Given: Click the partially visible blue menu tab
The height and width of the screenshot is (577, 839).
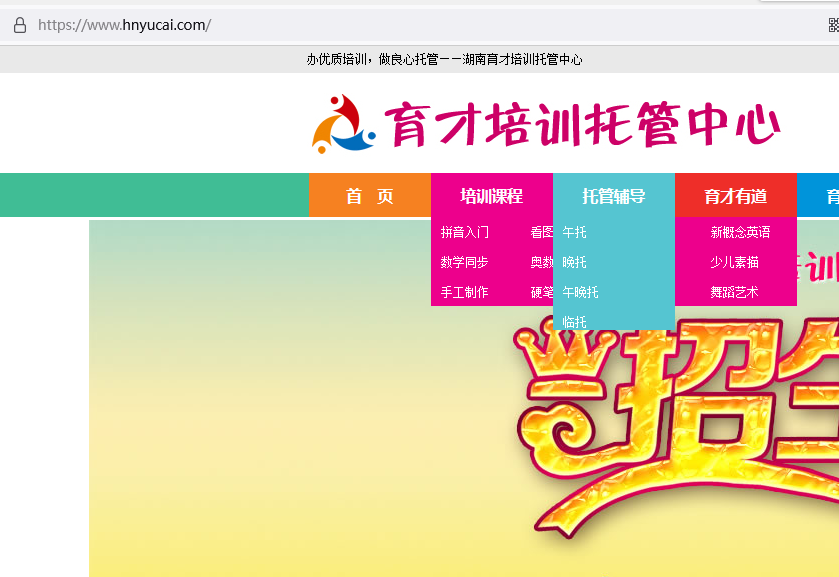Looking at the screenshot, I should pos(820,196).
